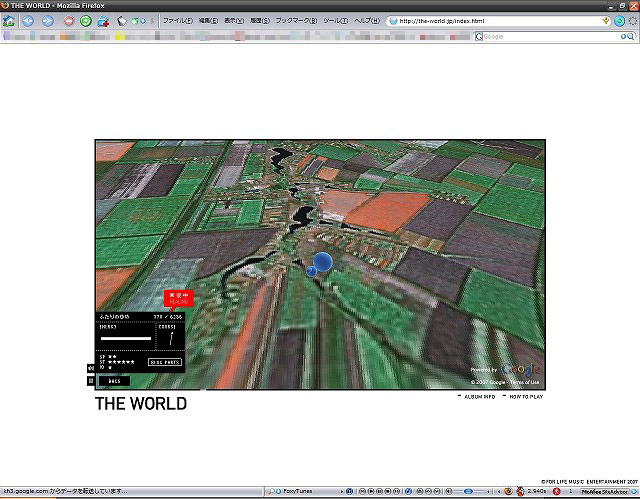Open the ツール(T) menu
Screen dimensions: 640x499
(336, 20)
